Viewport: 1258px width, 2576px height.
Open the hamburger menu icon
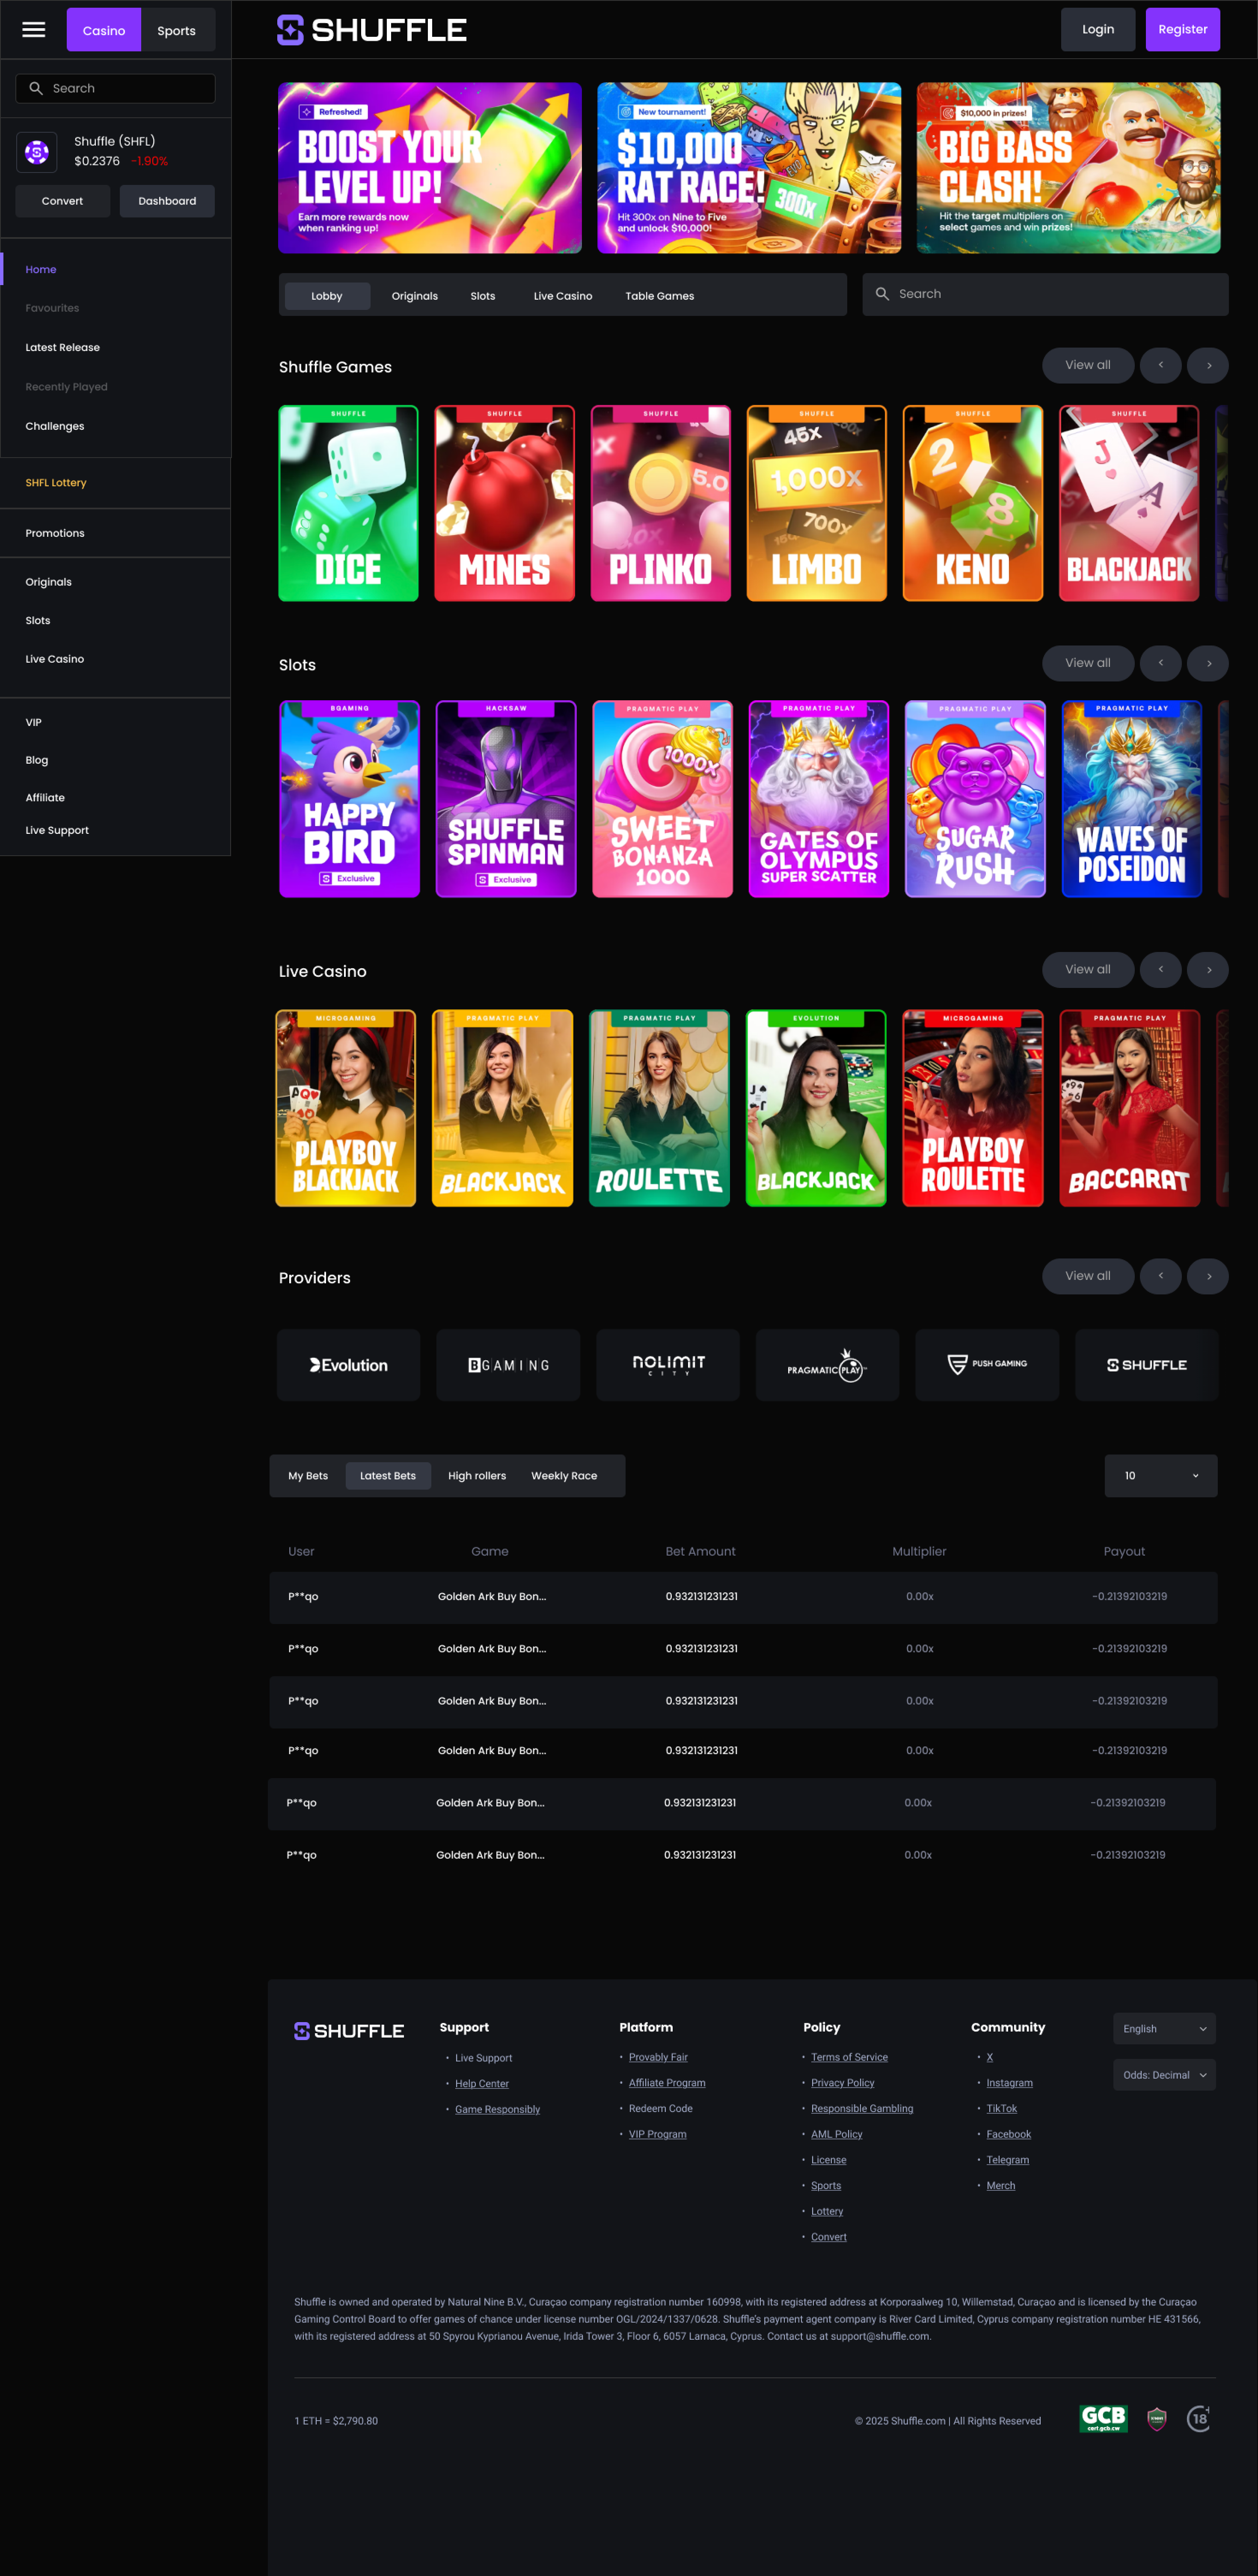pyautogui.click(x=34, y=30)
